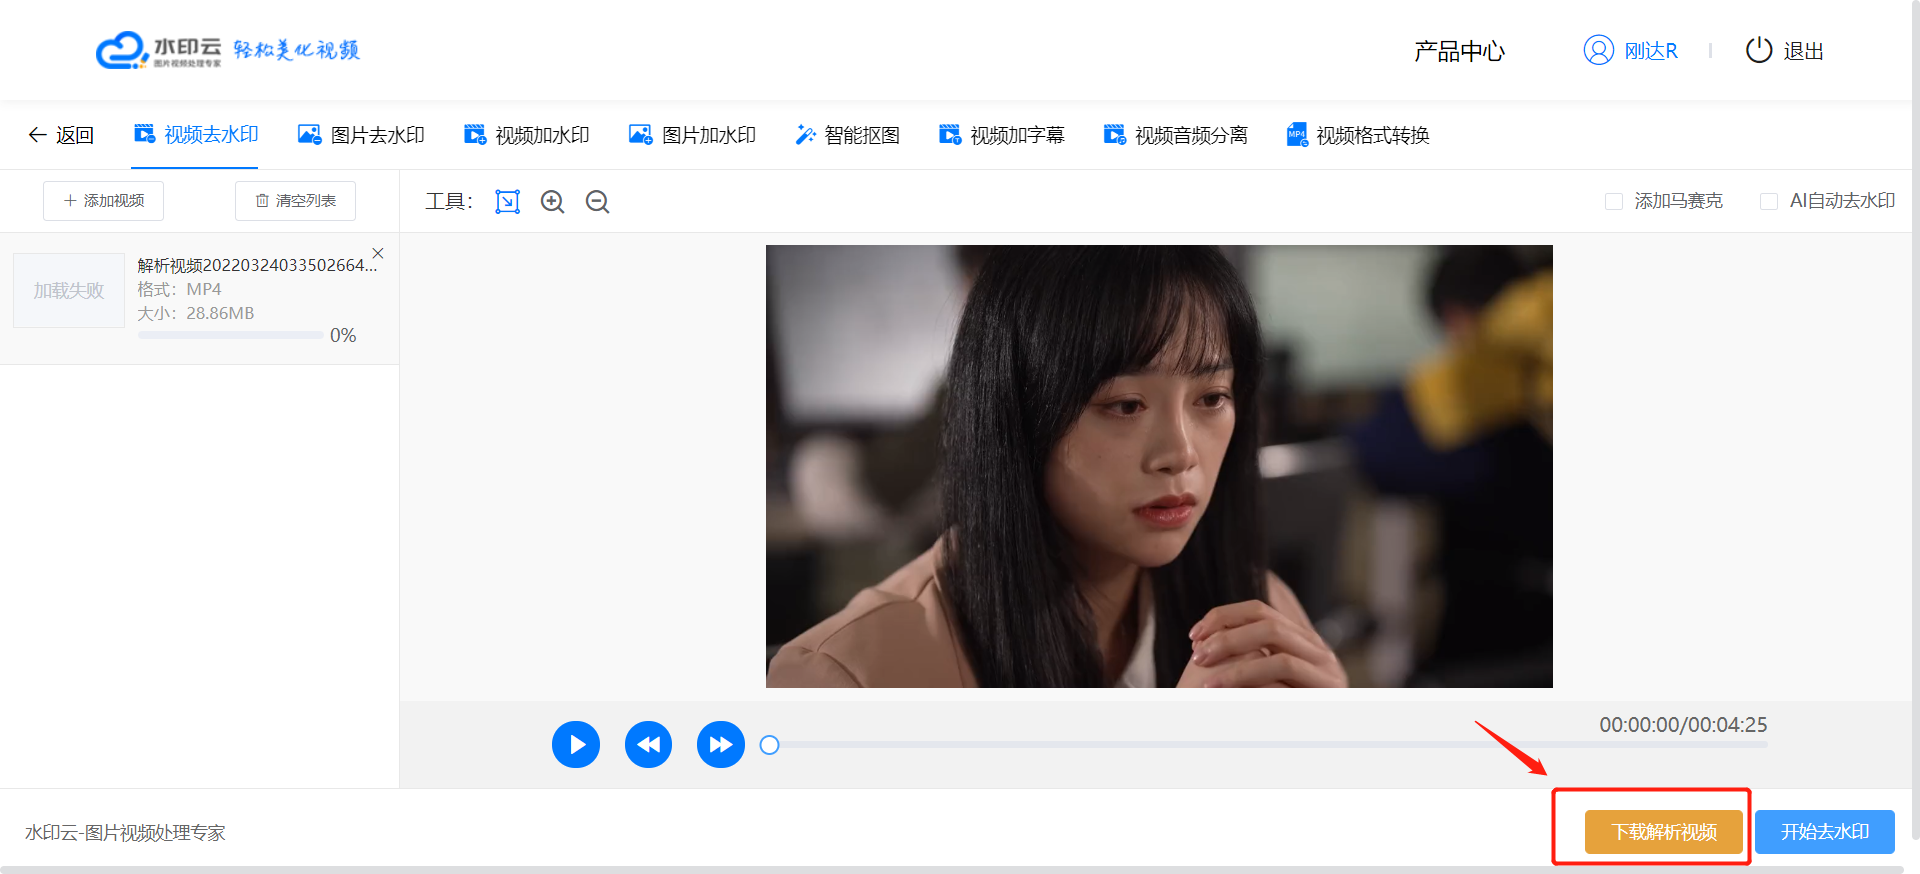Screen dimensions: 1920x874
Task: Play the video
Action: [x=576, y=745]
